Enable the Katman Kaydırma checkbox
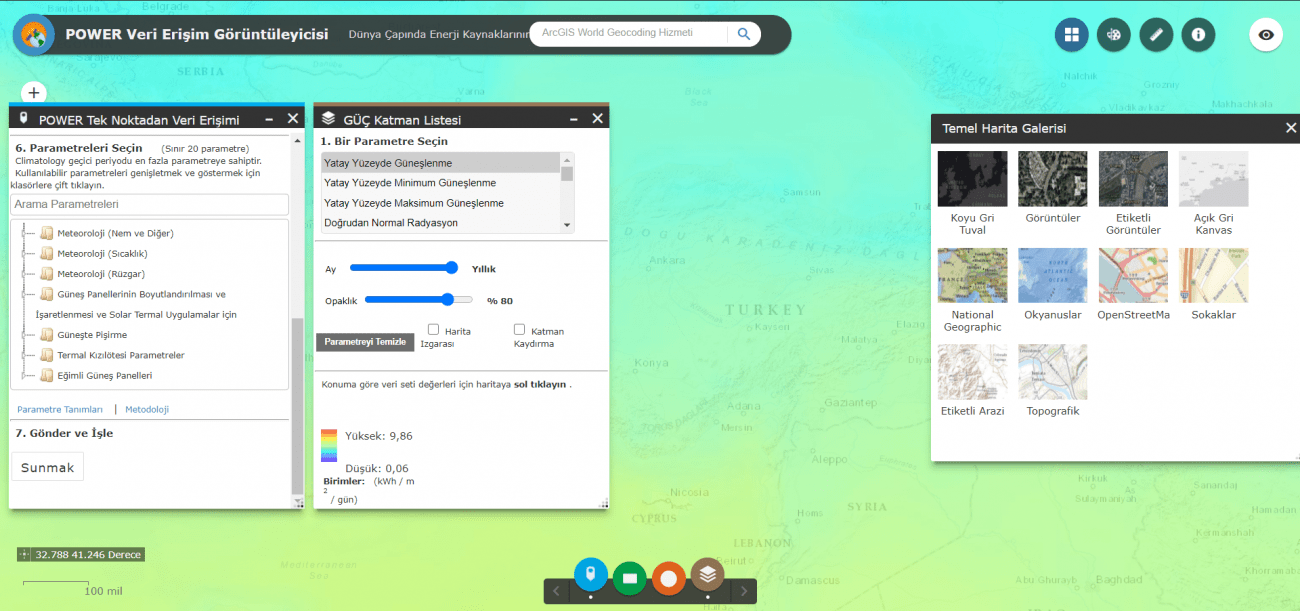Screen dimensions: 1300x611 click(519, 329)
